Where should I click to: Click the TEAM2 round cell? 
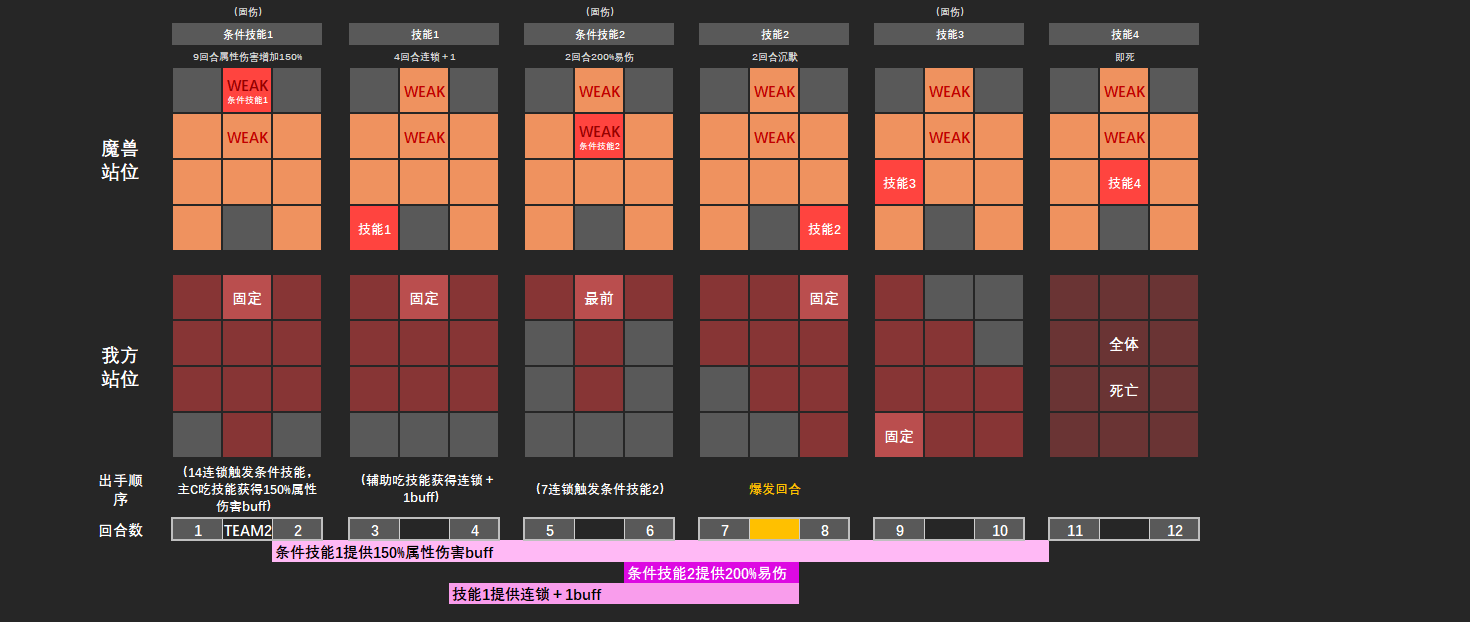pos(246,530)
